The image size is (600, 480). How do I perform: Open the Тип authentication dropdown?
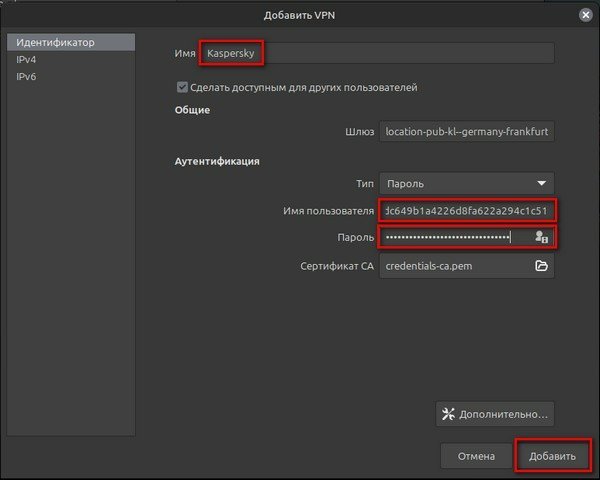pyautogui.click(x=466, y=183)
